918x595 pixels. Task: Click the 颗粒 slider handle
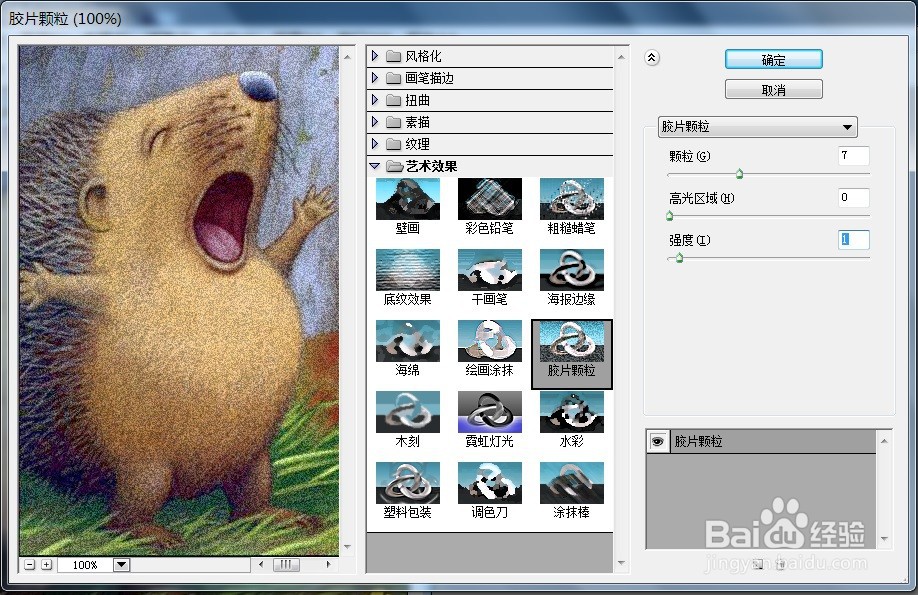tap(739, 174)
